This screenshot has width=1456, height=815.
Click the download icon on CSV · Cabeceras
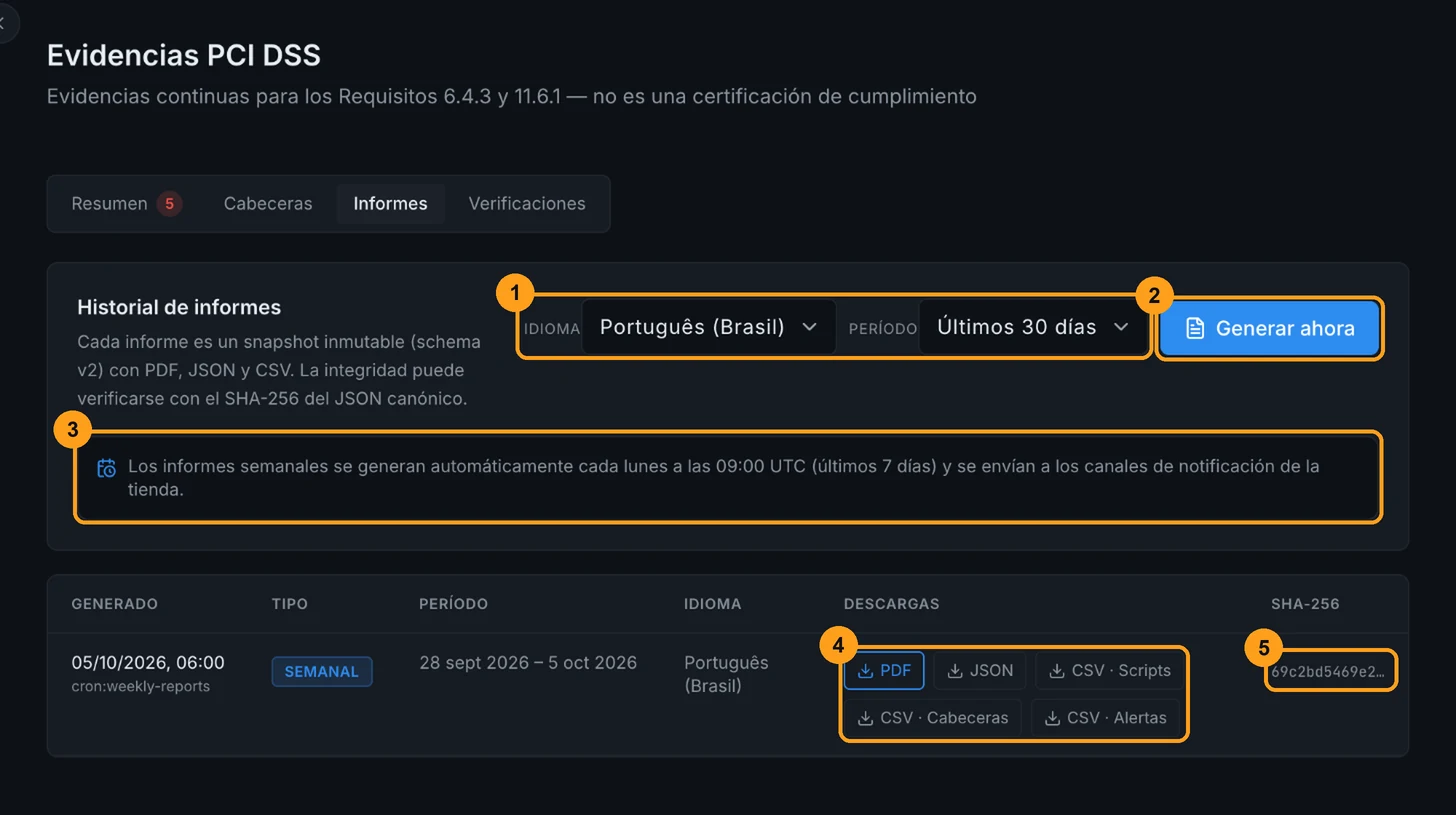coord(866,718)
